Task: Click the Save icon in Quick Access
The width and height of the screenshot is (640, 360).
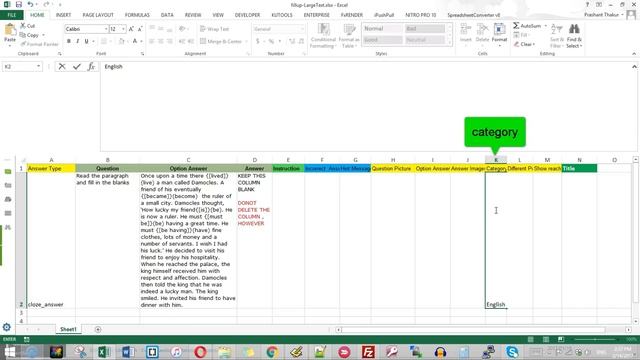Action: 19,4
